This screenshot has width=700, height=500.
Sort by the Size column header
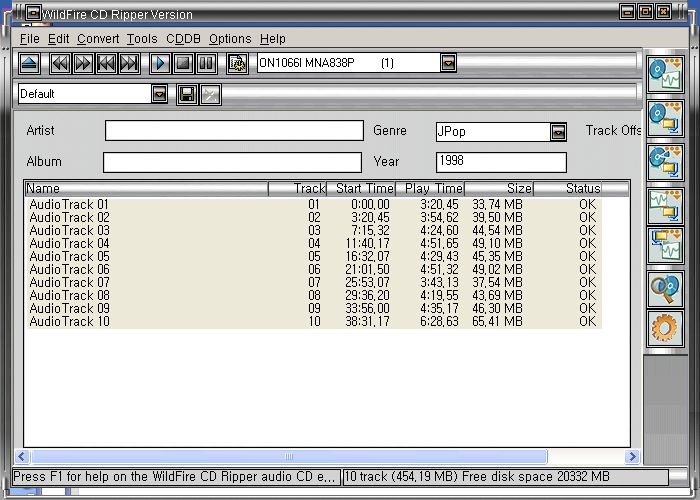point(499,189)
